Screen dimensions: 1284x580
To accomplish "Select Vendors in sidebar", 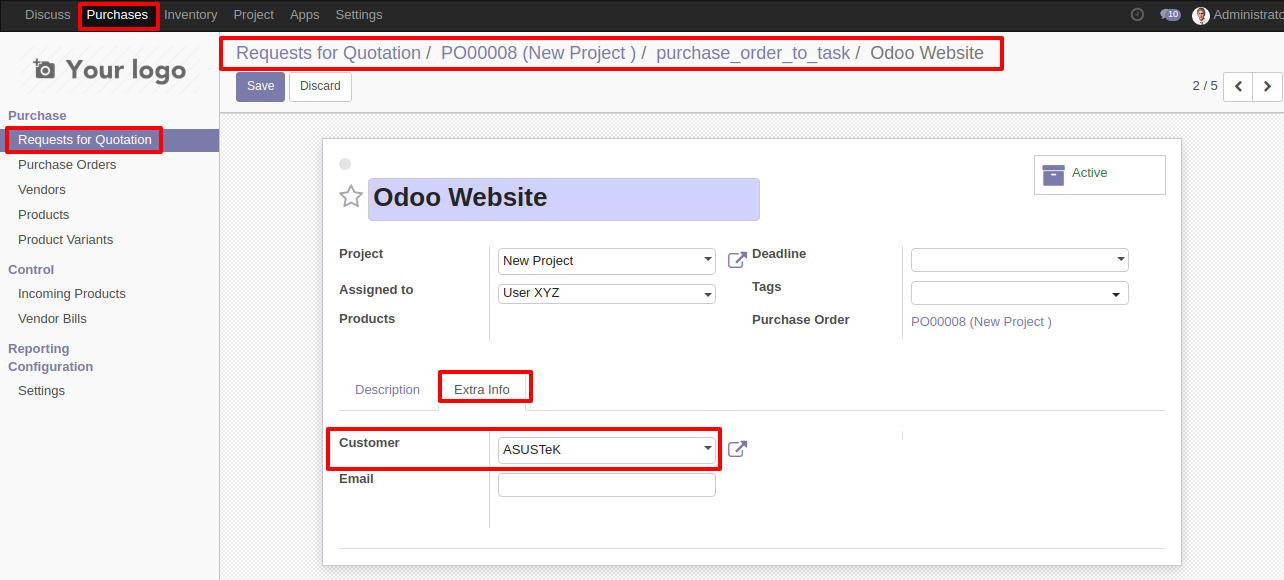I will tap(42, 190).
